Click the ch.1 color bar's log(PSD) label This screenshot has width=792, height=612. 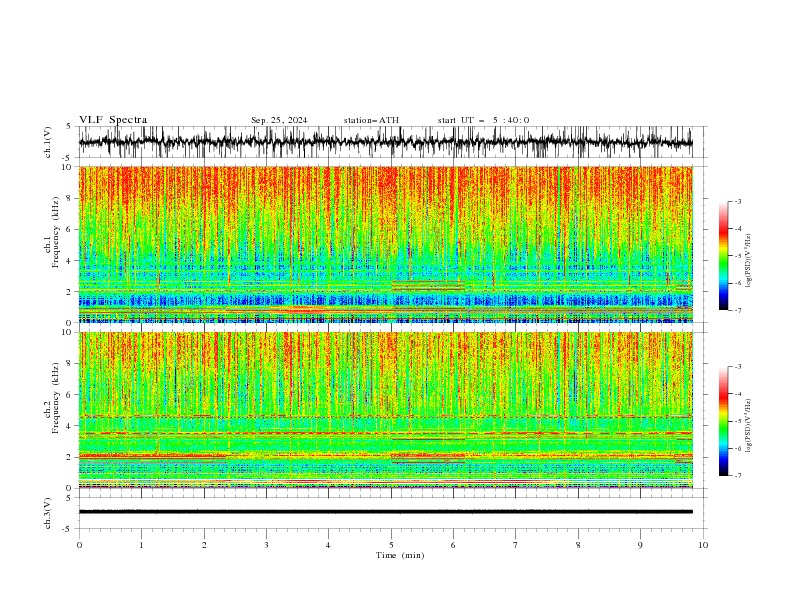pos(749,261)
